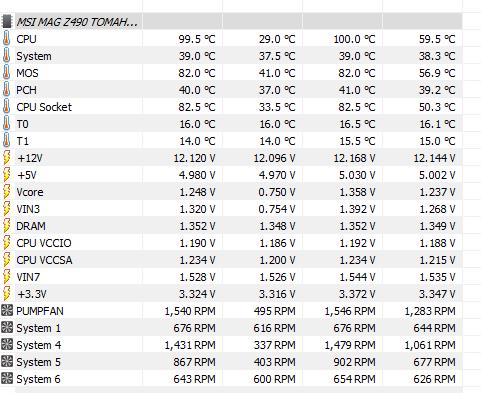Click the CPU current value 99.5 °C
Screen dimensions: 481x393
(197, 39)
